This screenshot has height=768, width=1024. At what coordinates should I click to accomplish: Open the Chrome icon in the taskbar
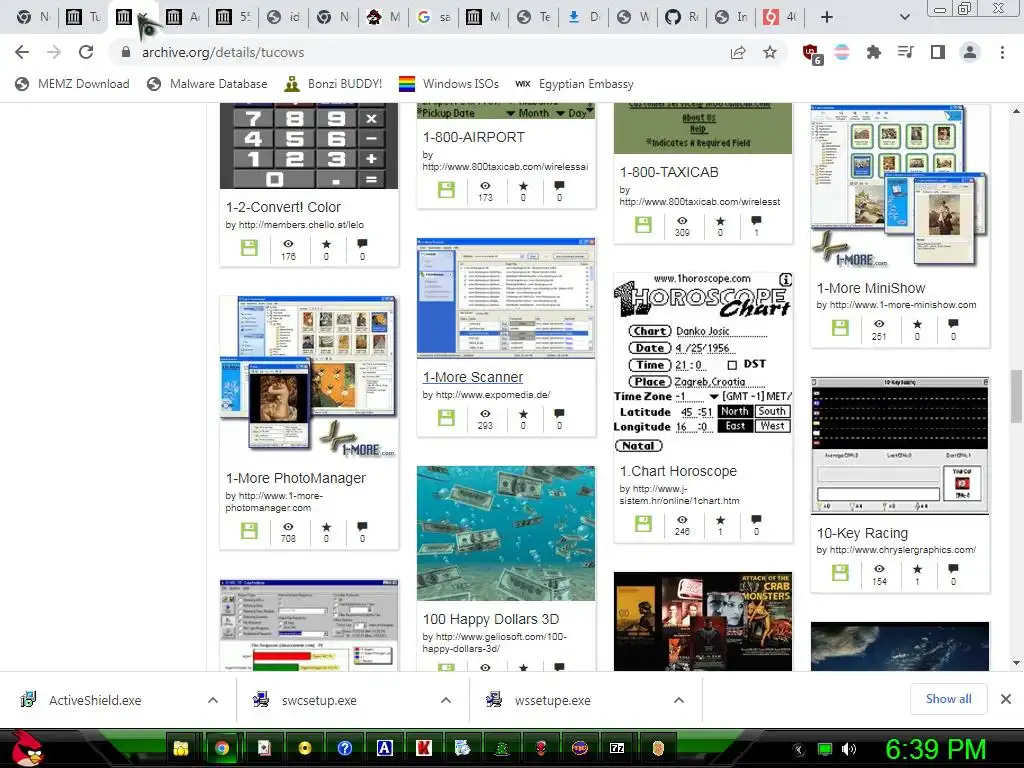click(222, 748)
